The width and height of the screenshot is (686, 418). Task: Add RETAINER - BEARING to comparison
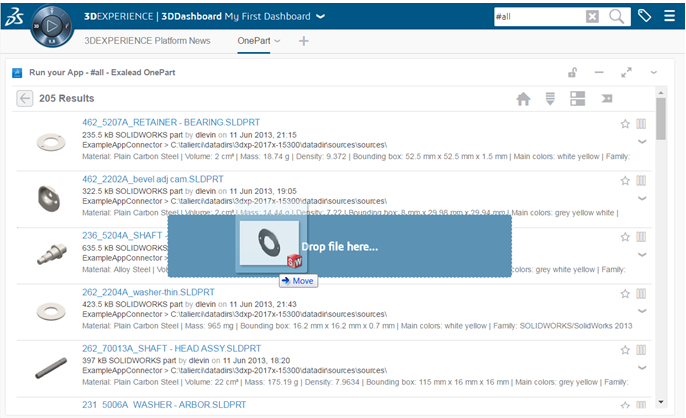[x=641, y=124]
